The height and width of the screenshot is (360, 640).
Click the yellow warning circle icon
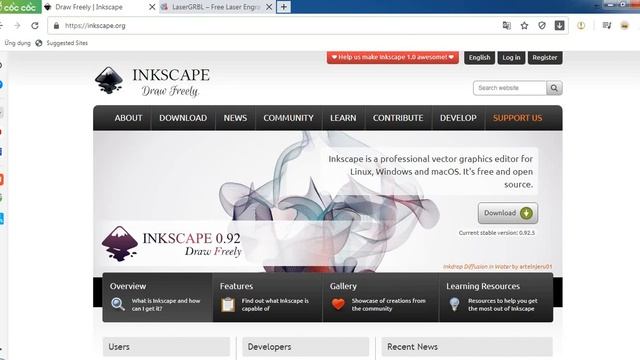tap(581, 26)
